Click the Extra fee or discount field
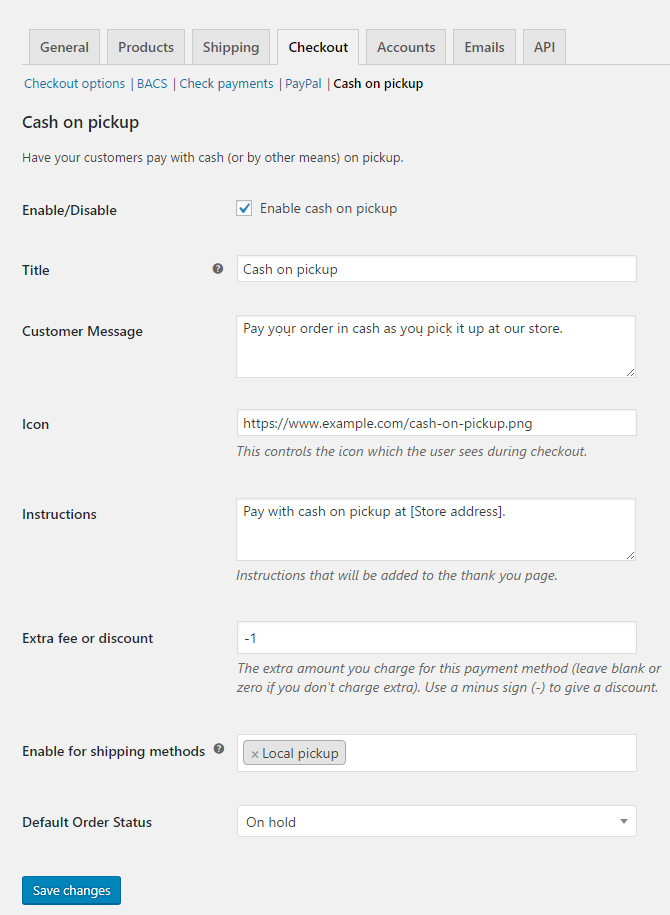The width and height of the screenshot is (670, 915). (436, 637)
